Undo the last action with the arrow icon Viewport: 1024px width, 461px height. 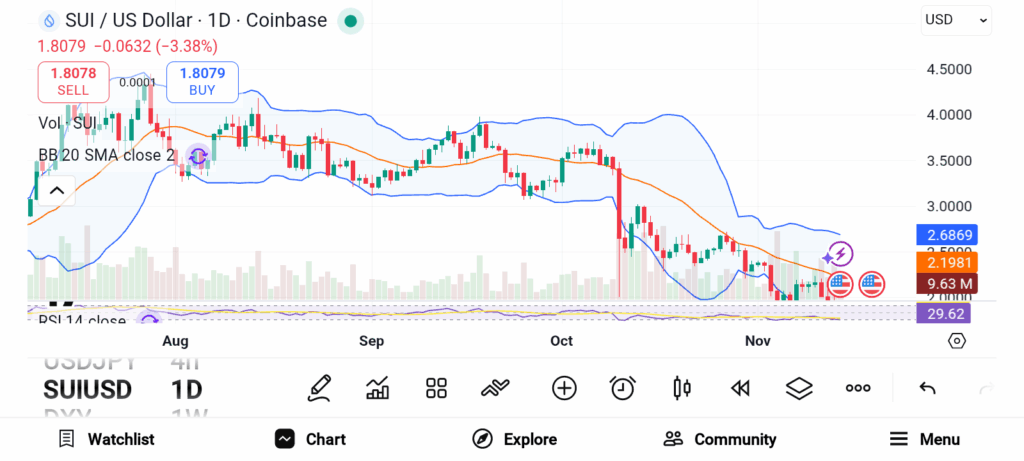point(927,388)
